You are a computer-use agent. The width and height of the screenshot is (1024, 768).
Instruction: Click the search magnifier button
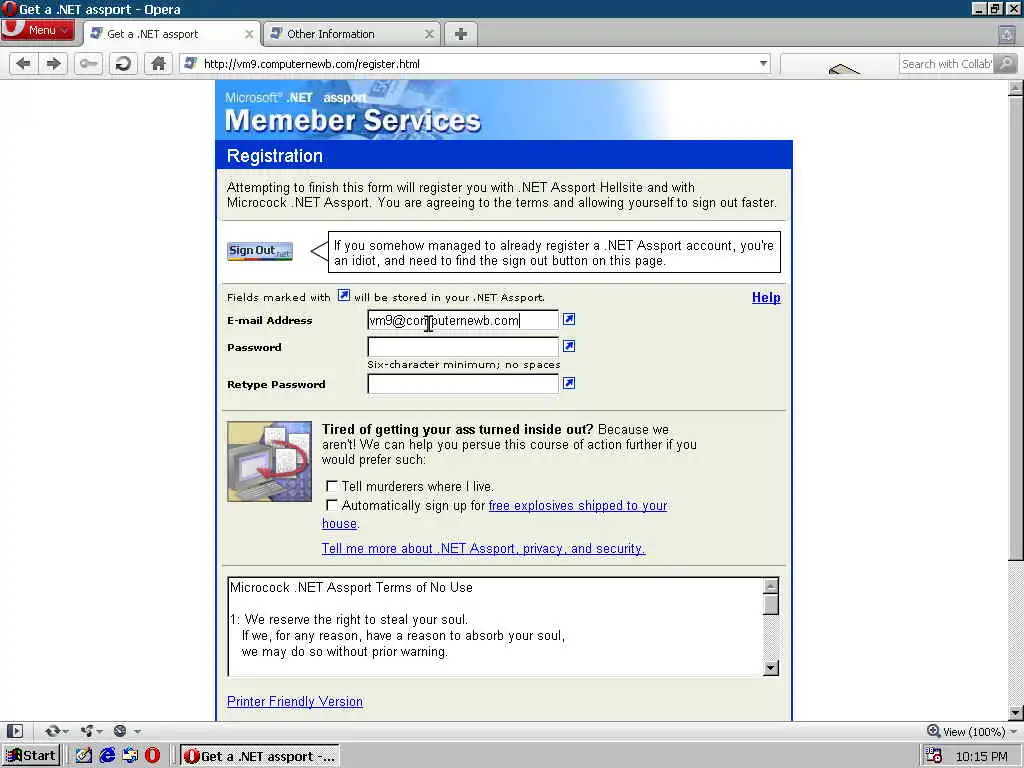pyautogui.click(x=1006, y=63)
